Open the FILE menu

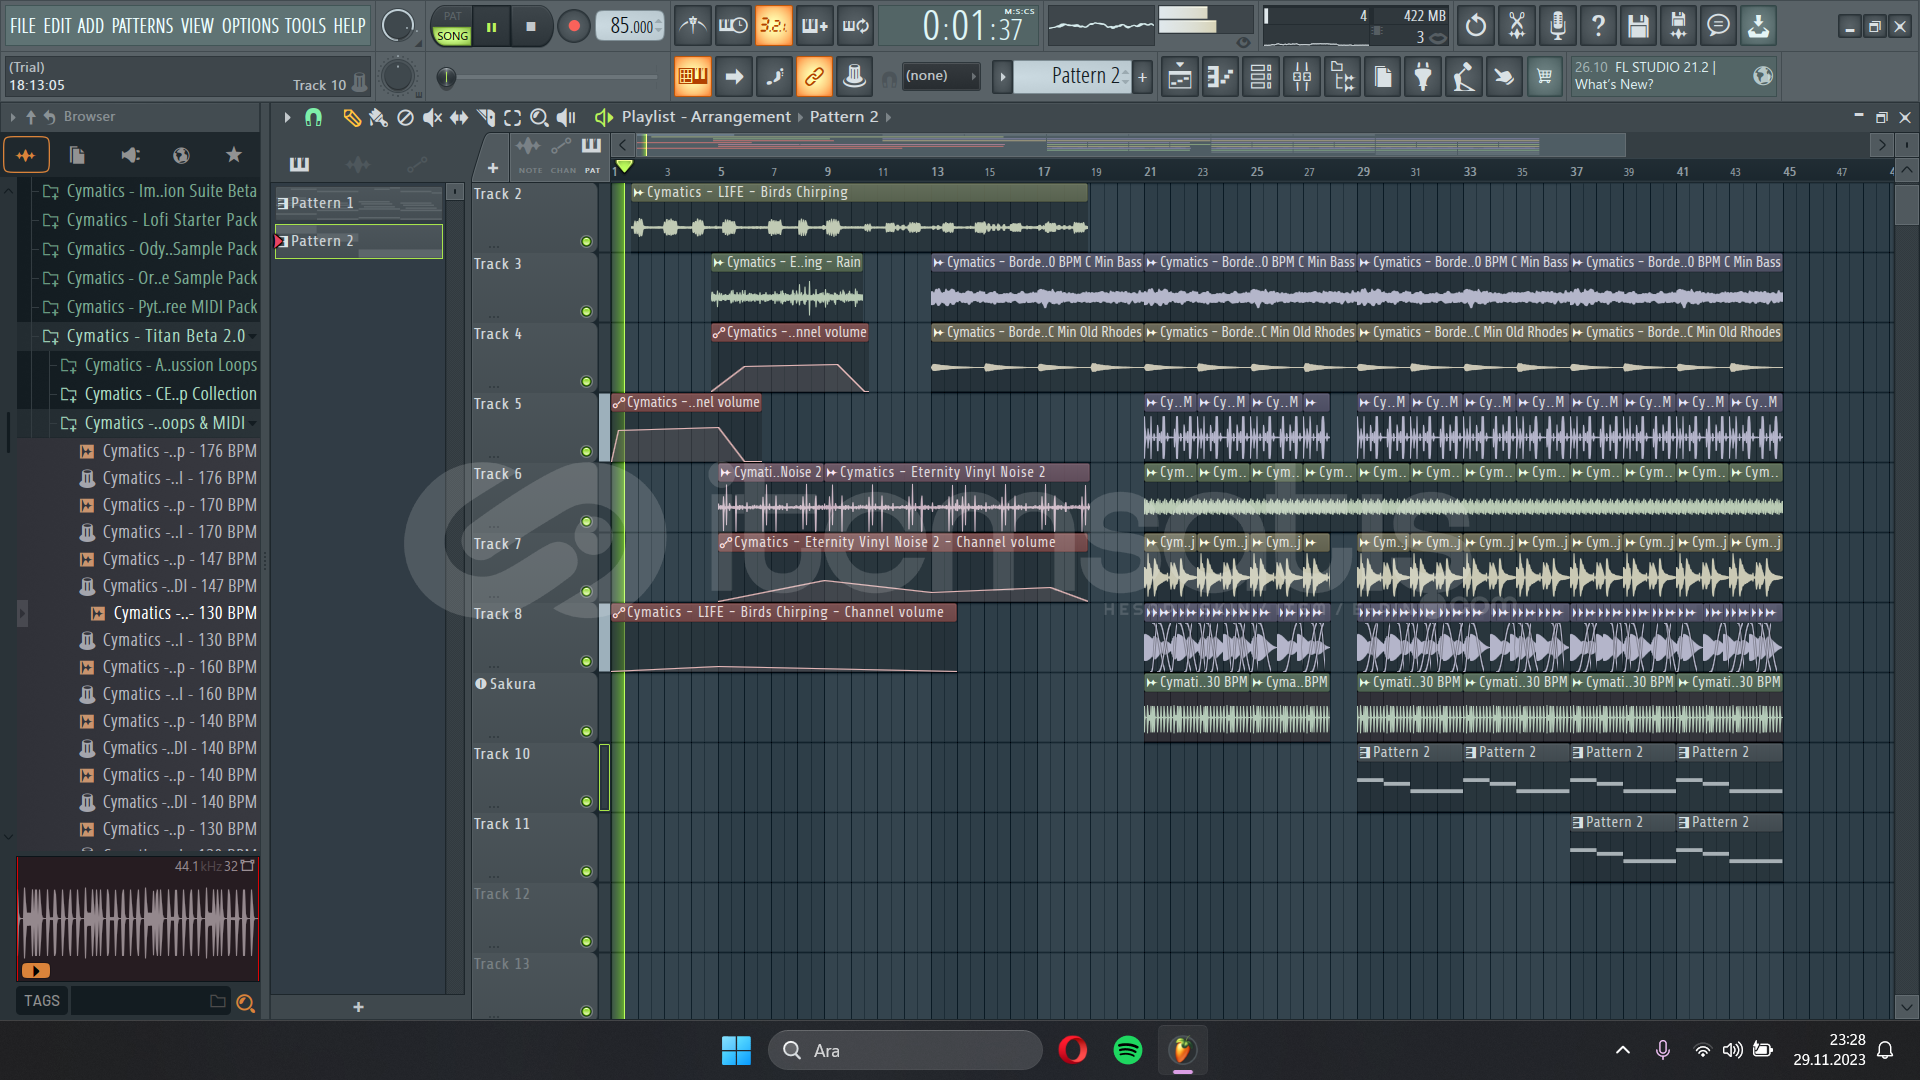22,26
